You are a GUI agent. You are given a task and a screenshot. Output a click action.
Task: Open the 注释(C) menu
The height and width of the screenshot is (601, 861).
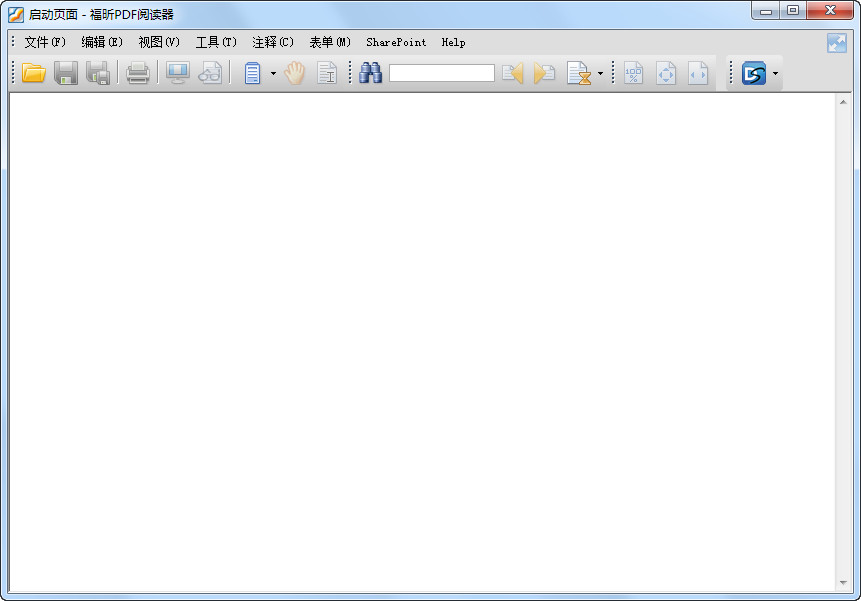pyautogui.click(x=273, y=42)
